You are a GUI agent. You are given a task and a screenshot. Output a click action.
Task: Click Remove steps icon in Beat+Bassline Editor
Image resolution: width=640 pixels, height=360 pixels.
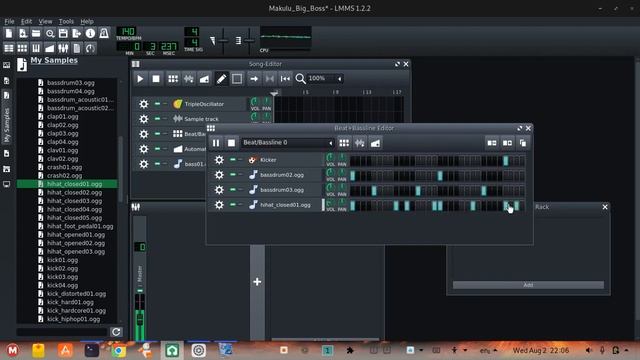click(492, 143)
